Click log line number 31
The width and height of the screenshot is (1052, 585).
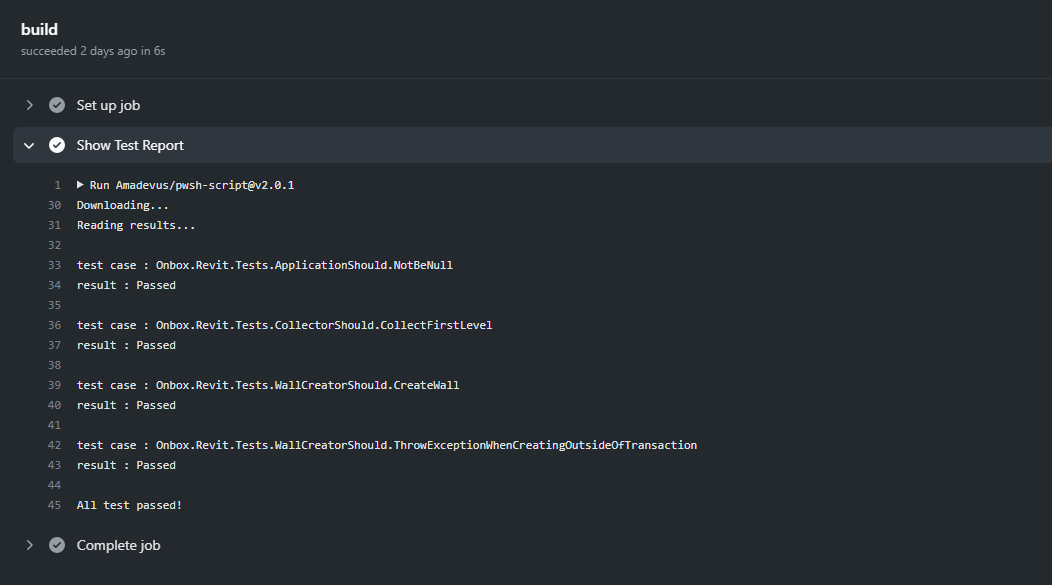[x=54, y=225]
